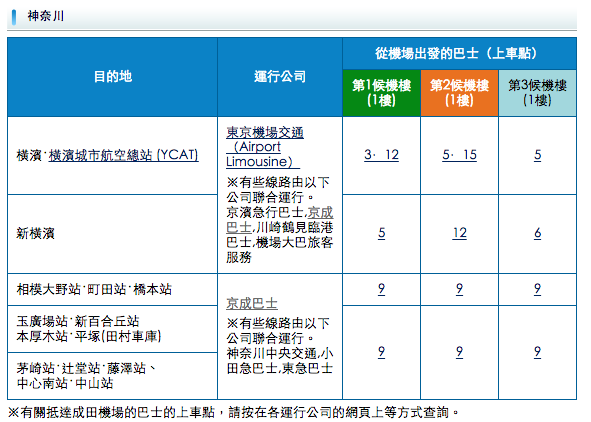The width and height of the screenshot is (591, 422).
Task: Click the 茅崎站·辻堂站·藤澤站 destination cell
Action: coord(113,376)
